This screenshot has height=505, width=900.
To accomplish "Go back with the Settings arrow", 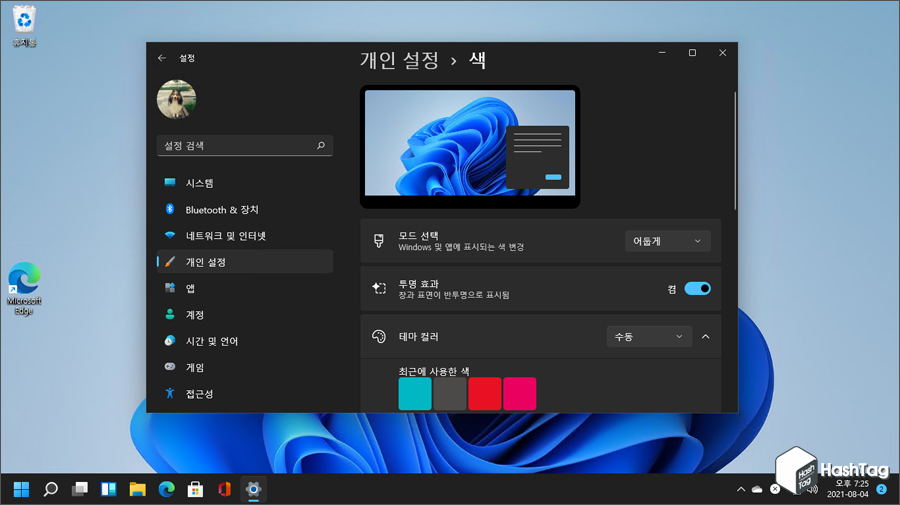I will (162, 58).
